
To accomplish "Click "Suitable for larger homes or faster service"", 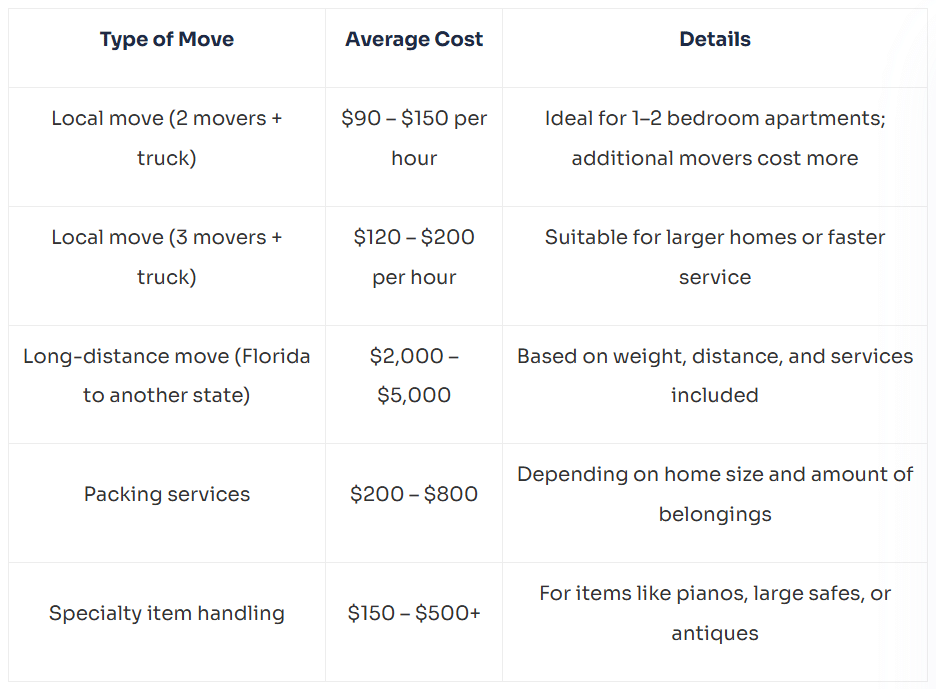I will pos(715,257).
